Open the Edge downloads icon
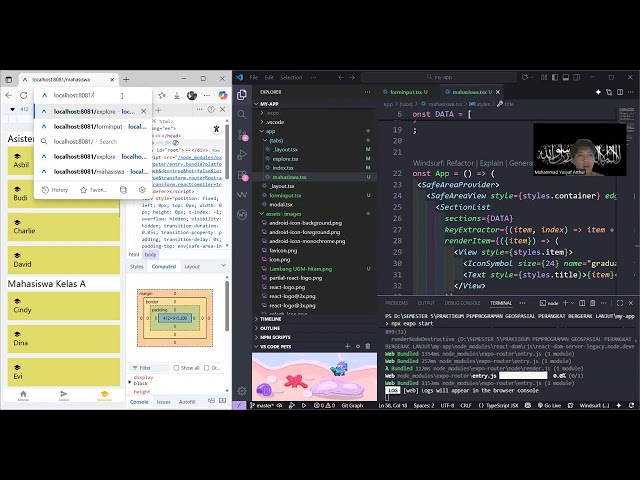This screenshot has width=640, height=480. tap(177, 96)
